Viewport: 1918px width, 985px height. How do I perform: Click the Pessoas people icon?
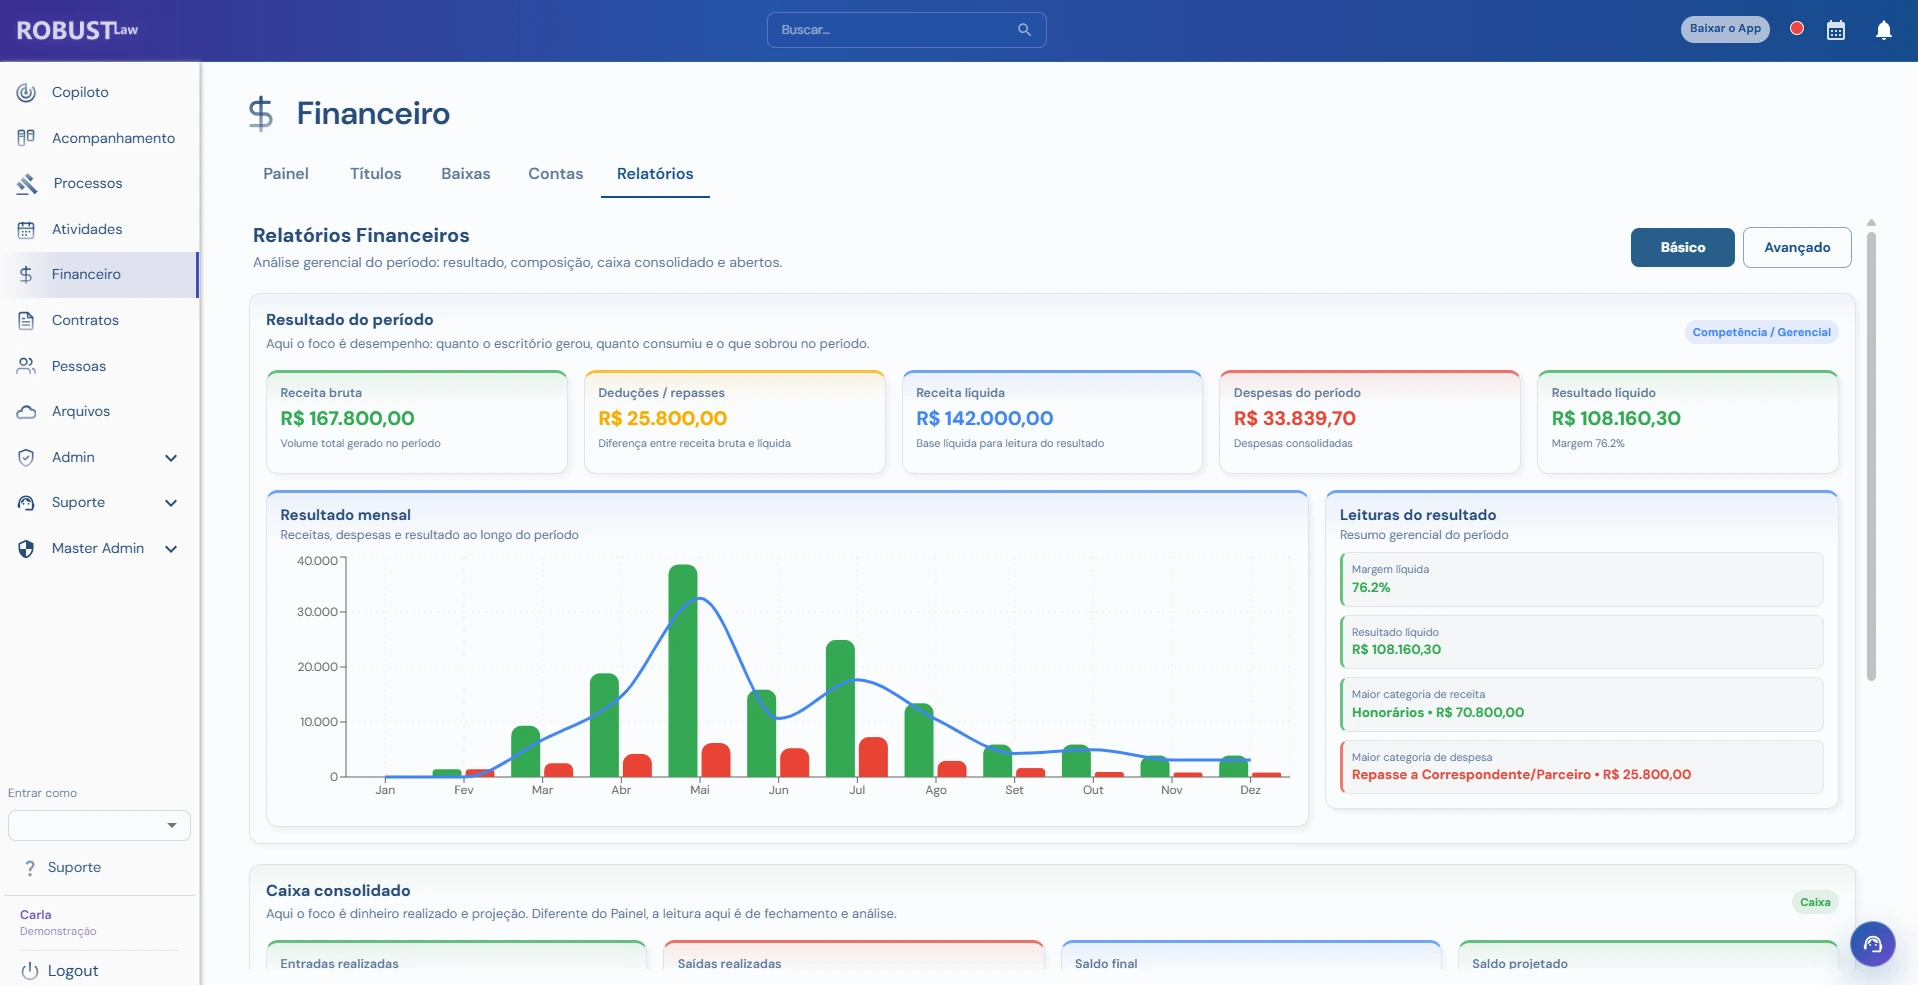[x=26, y=366]
